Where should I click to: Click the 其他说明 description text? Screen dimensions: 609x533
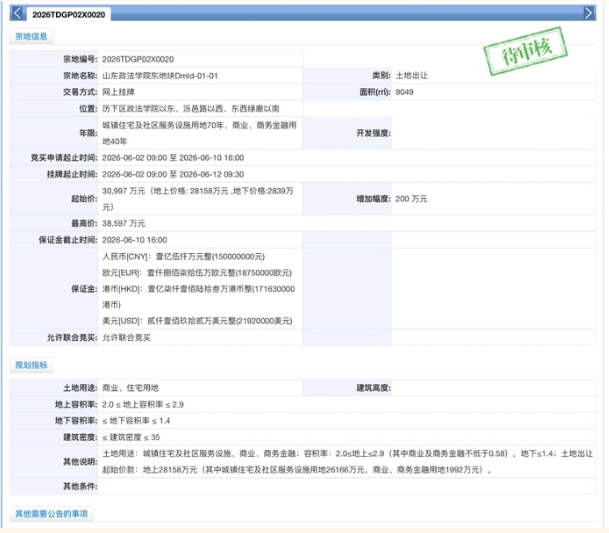point(348,462)
